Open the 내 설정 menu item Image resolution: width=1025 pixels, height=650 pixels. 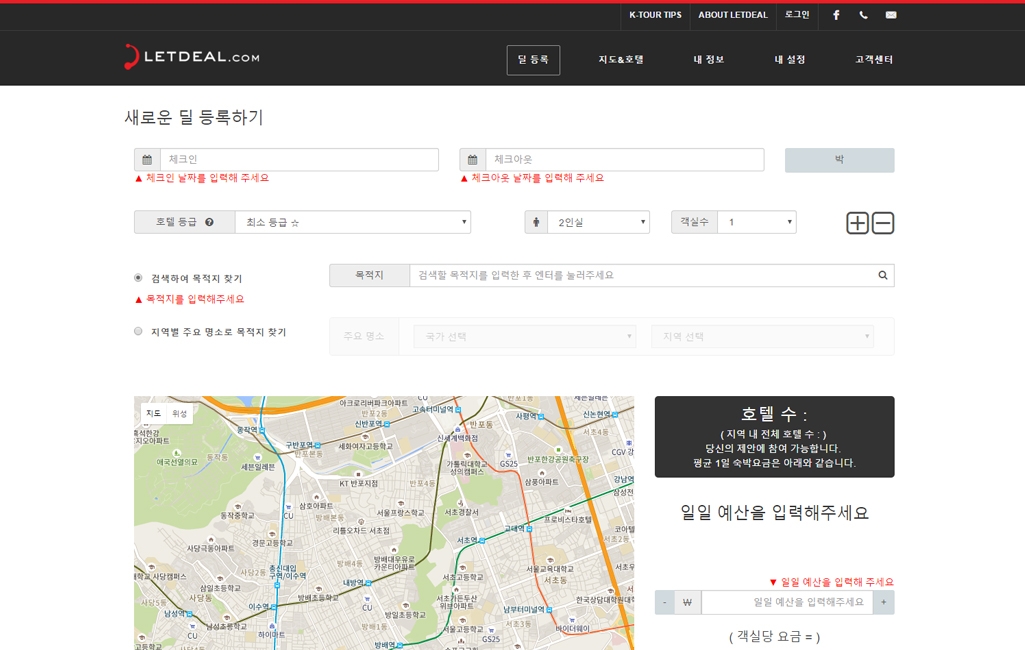790,60
